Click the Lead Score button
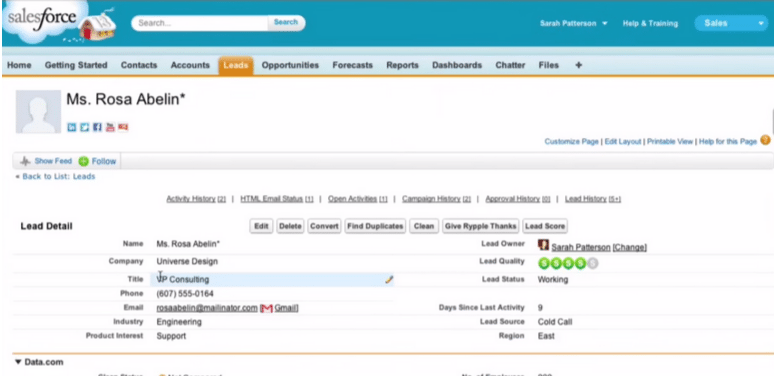Viewport: 774px width, 376px height. click(x=545, y=226)
